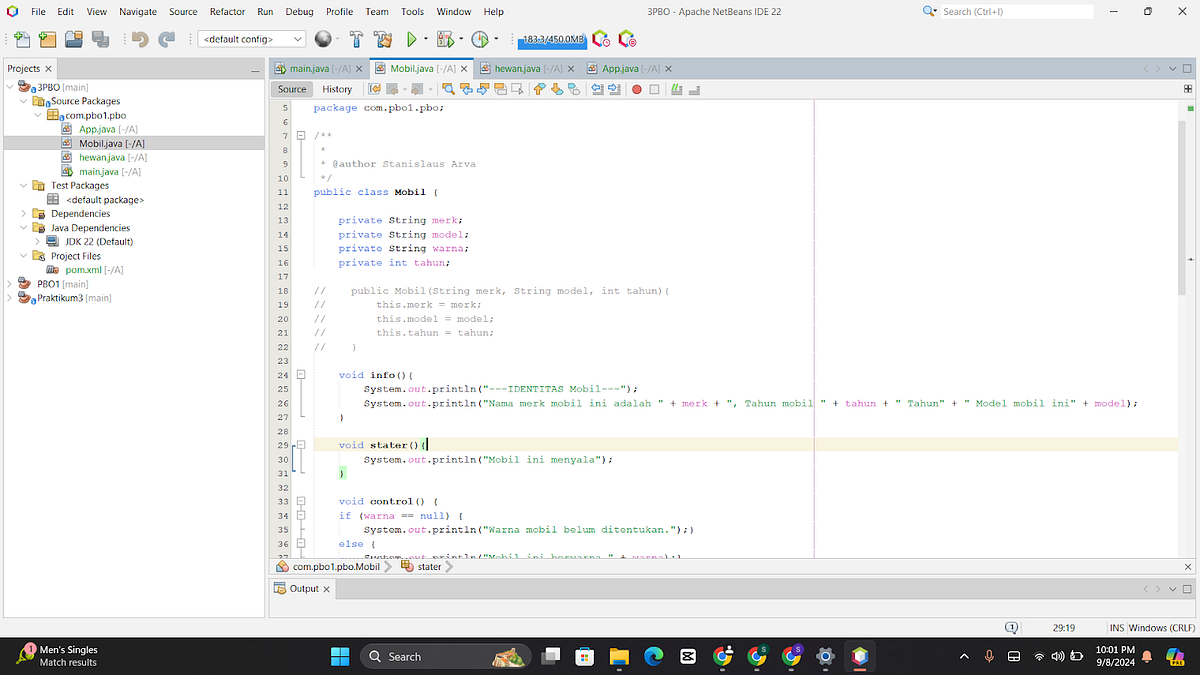Collapse the com.pbo1.pbo package node

pos(35,114)
